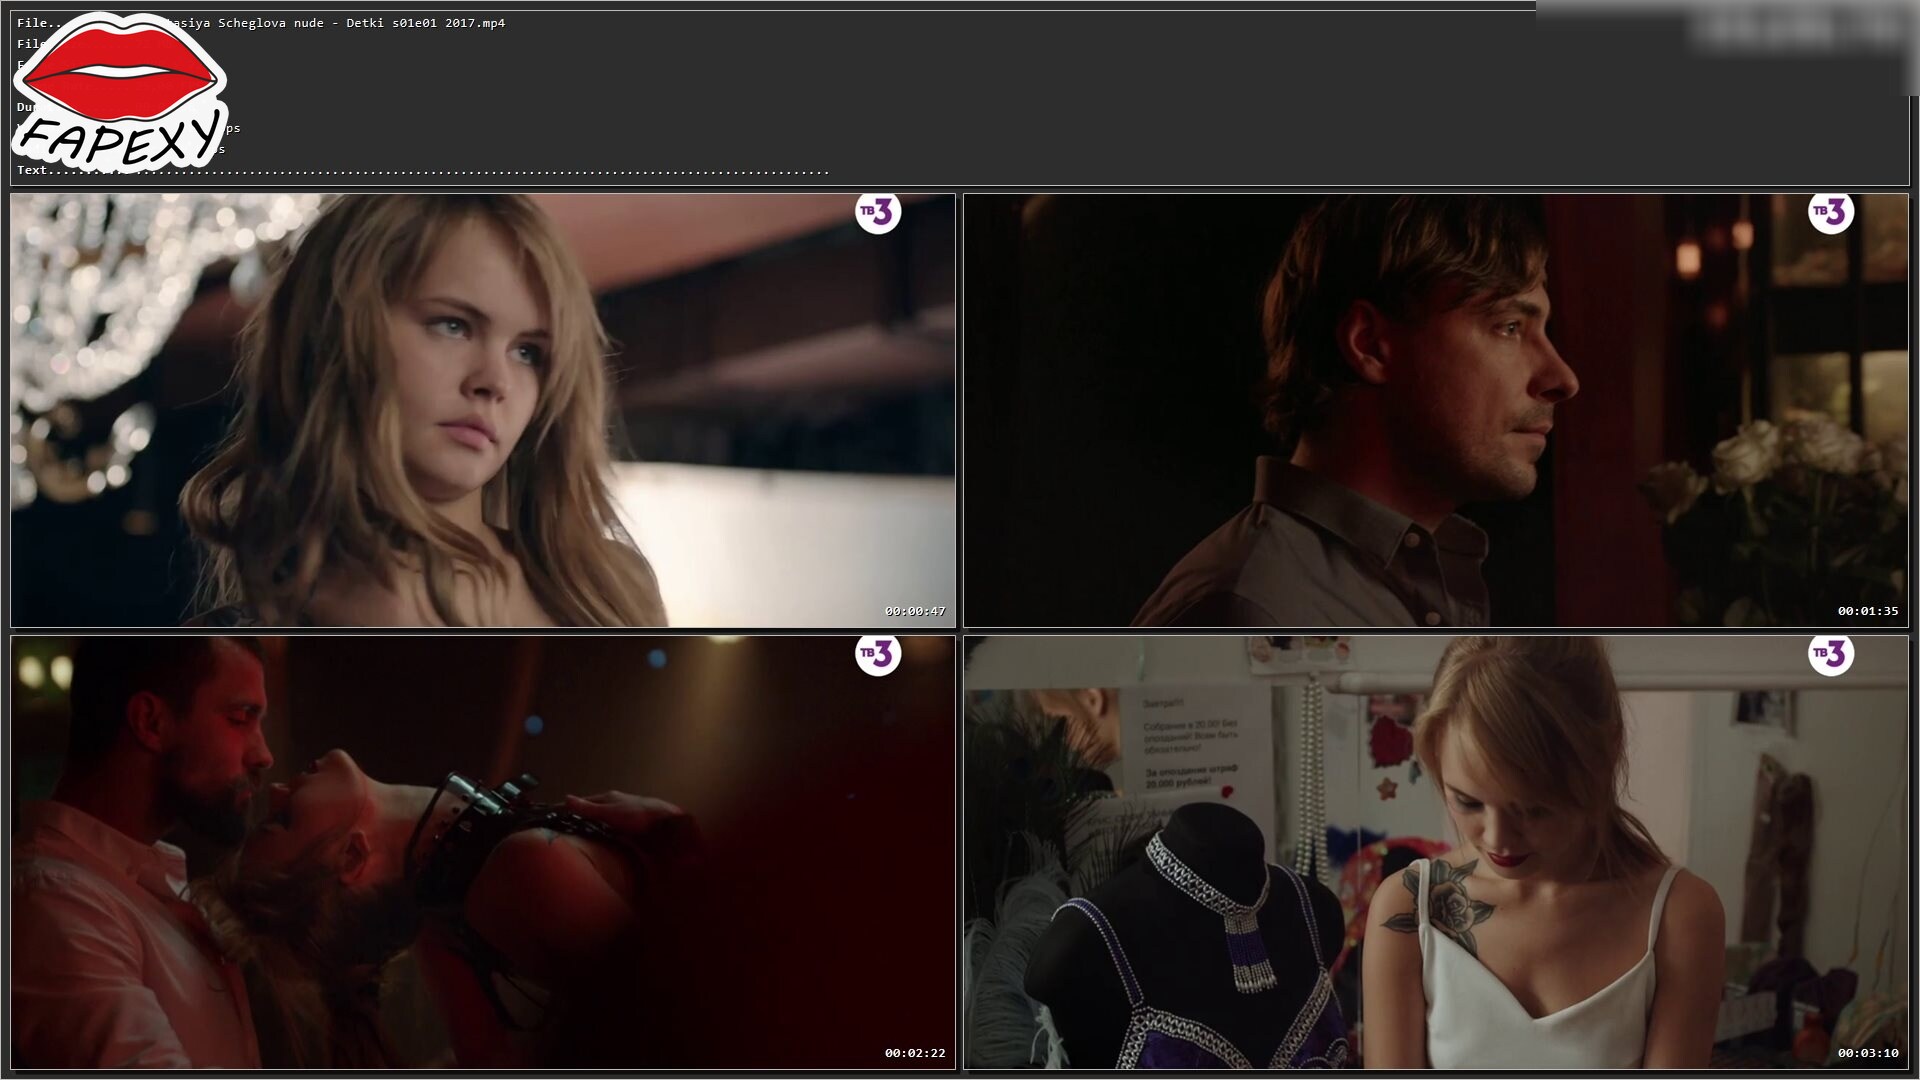Select the 00:03:10 timestamp text
Image resolution: width=1920 pixels, height=1080 pixels.
(x=1868, y=1053)
